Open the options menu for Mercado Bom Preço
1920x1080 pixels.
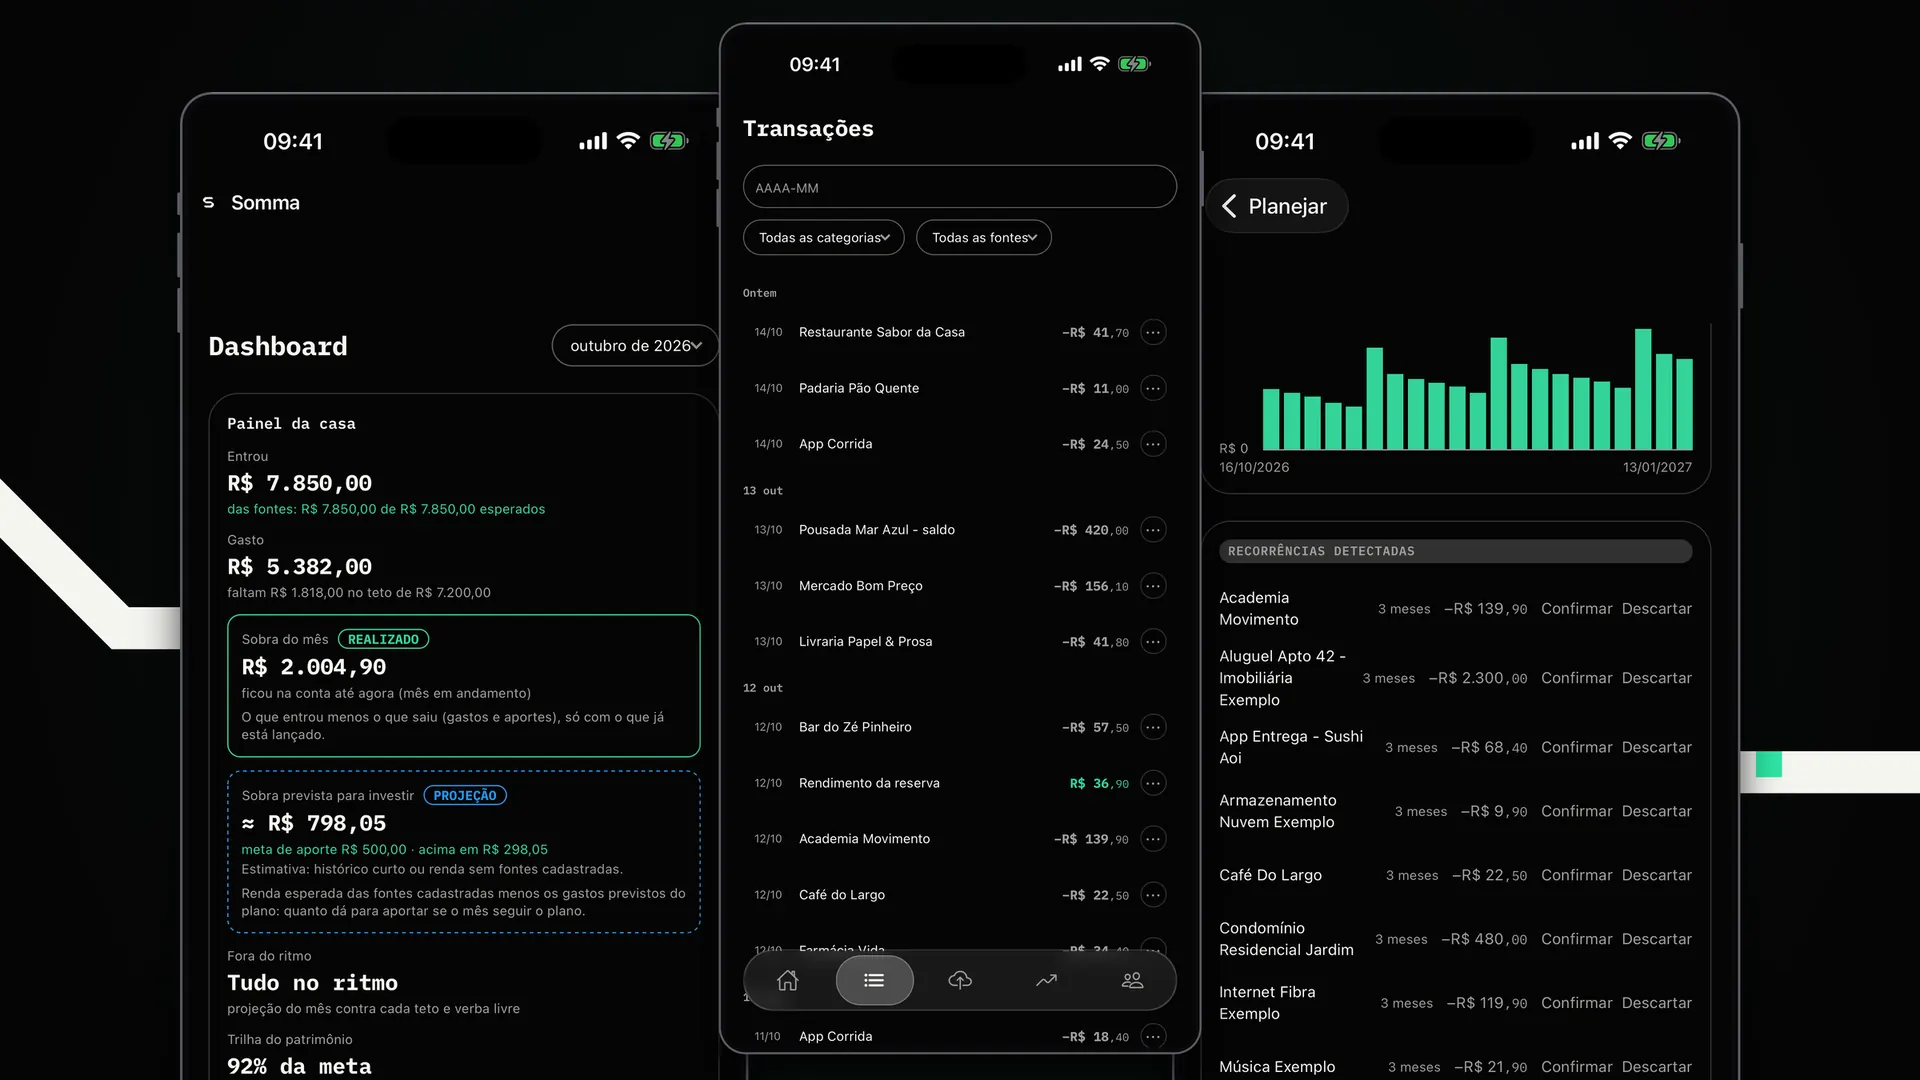1153,586
